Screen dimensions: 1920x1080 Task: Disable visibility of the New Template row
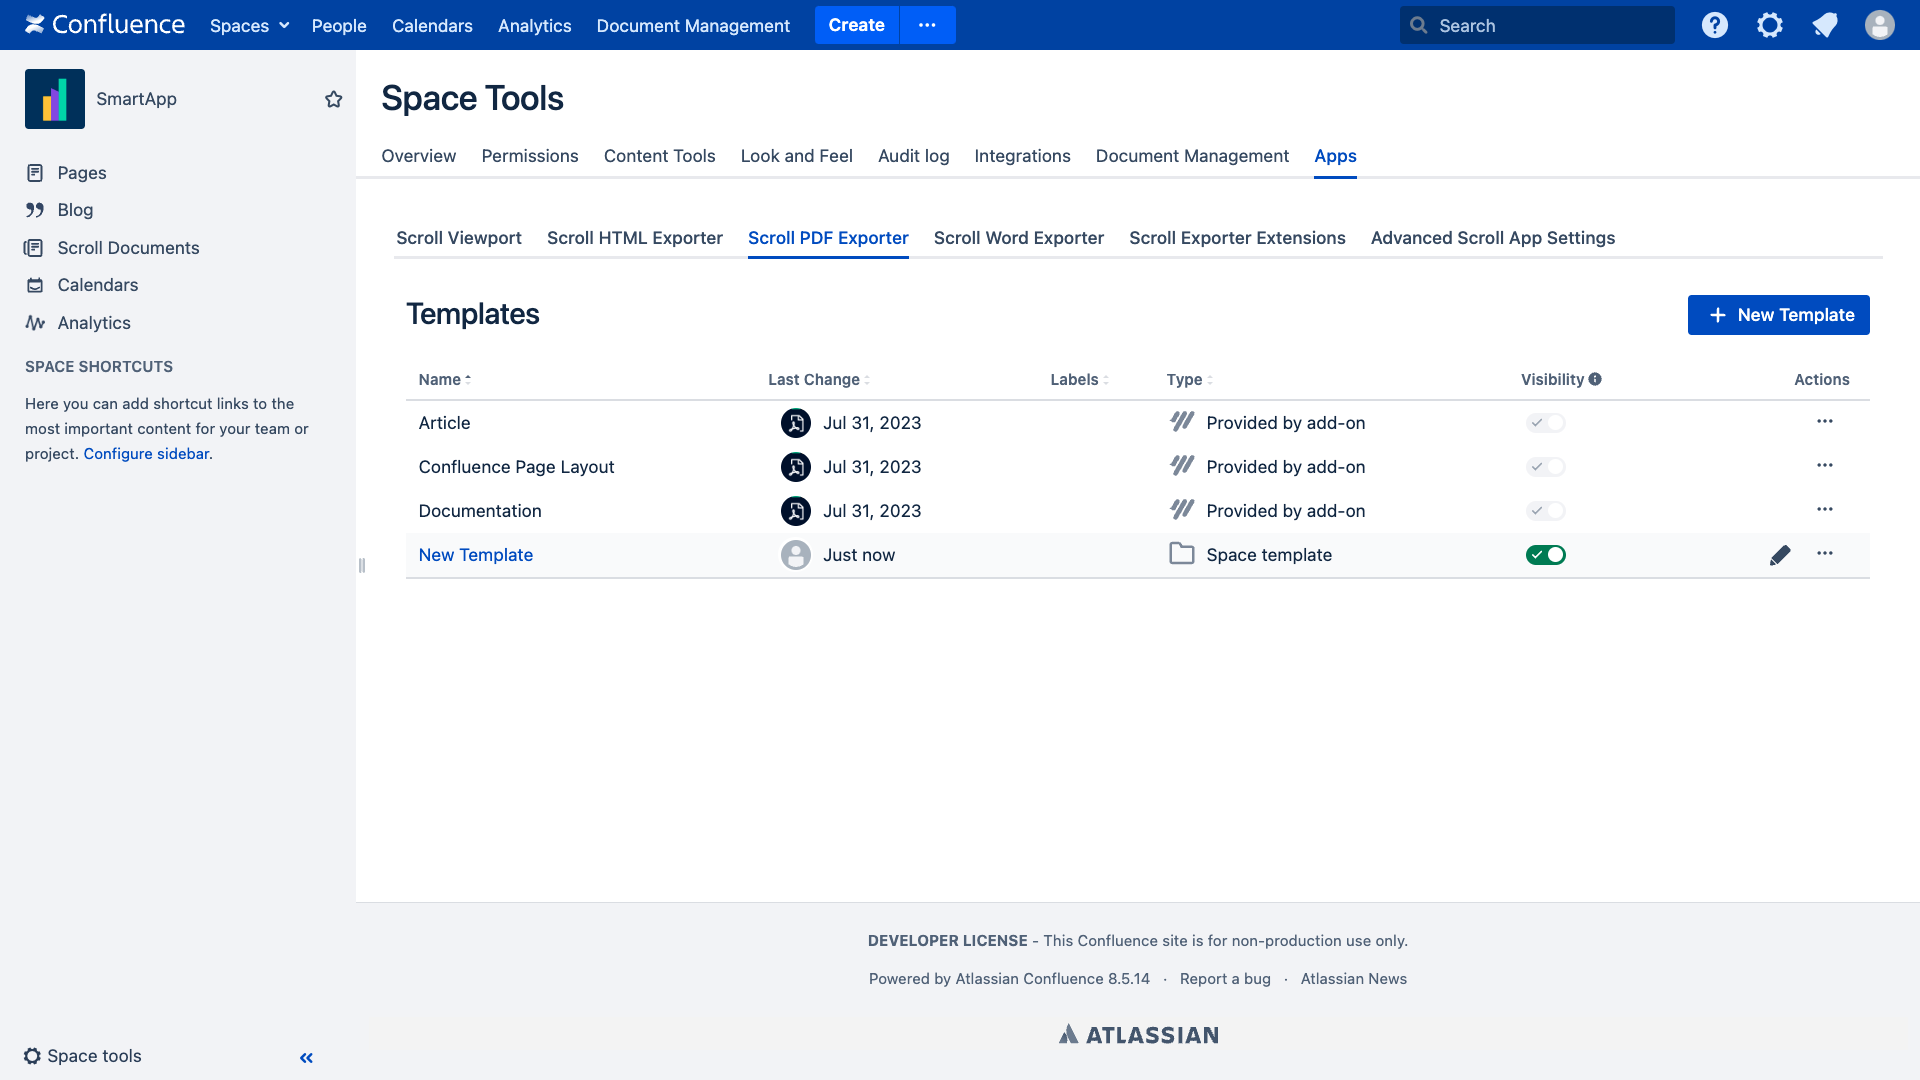(1545, 555)
